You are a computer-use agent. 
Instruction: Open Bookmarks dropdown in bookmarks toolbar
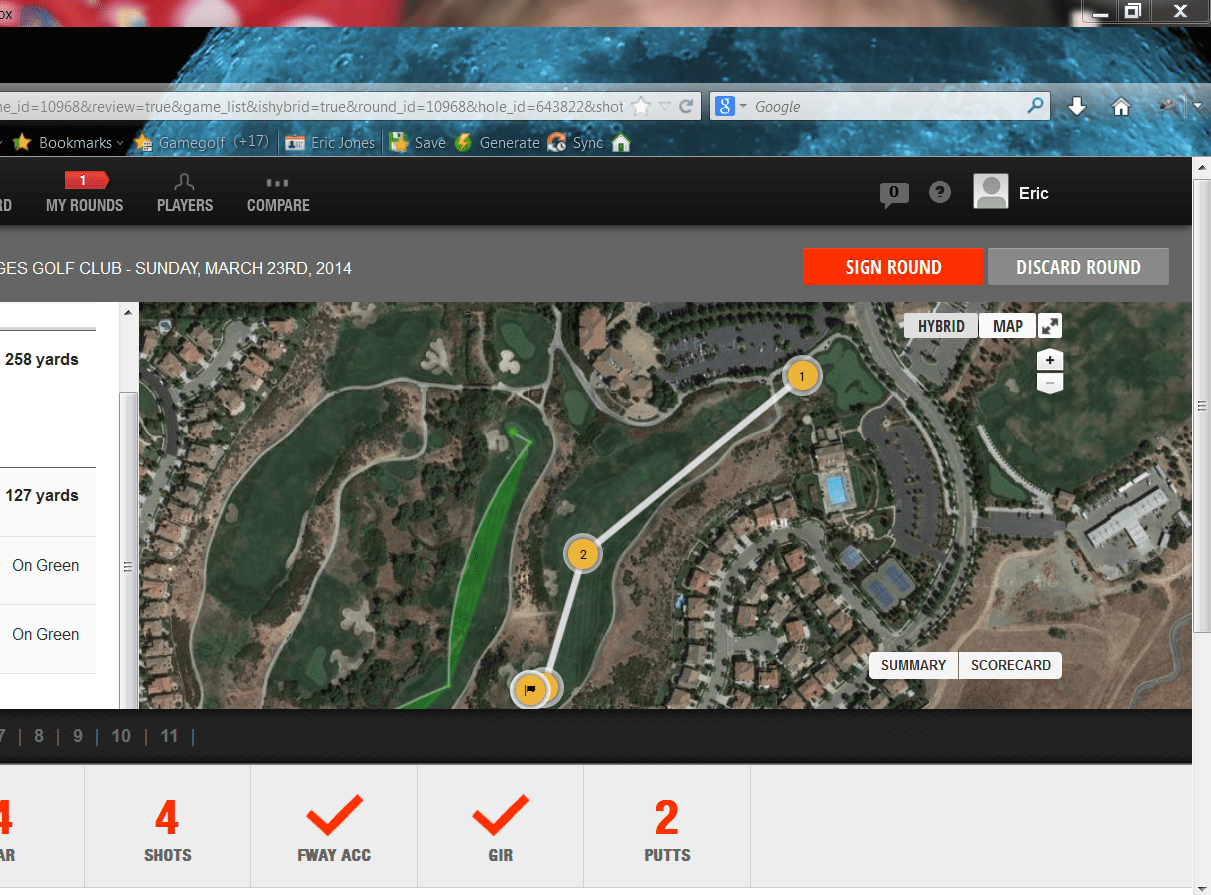69,142
